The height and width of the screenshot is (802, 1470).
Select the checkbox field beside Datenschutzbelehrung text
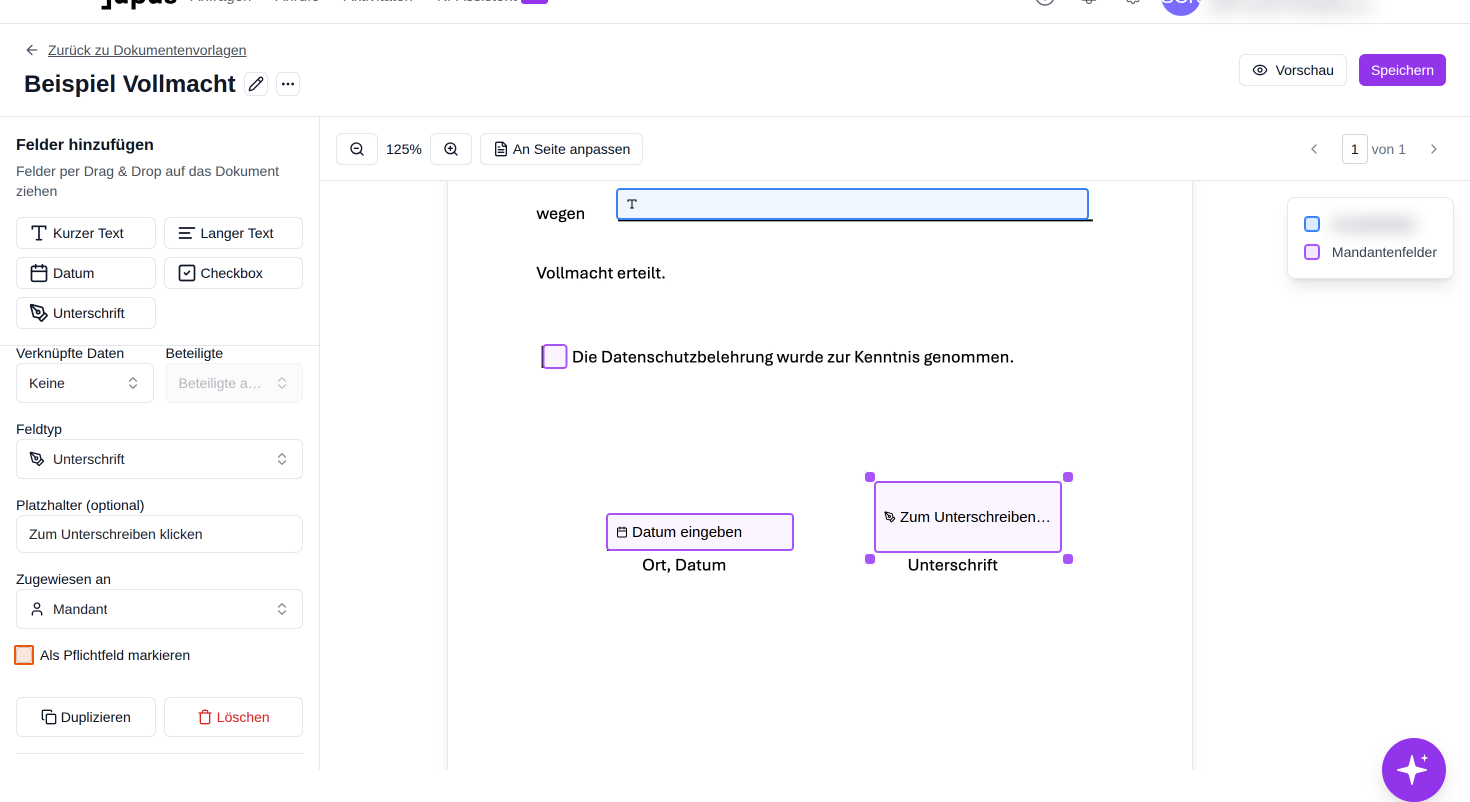click(555, 357)
